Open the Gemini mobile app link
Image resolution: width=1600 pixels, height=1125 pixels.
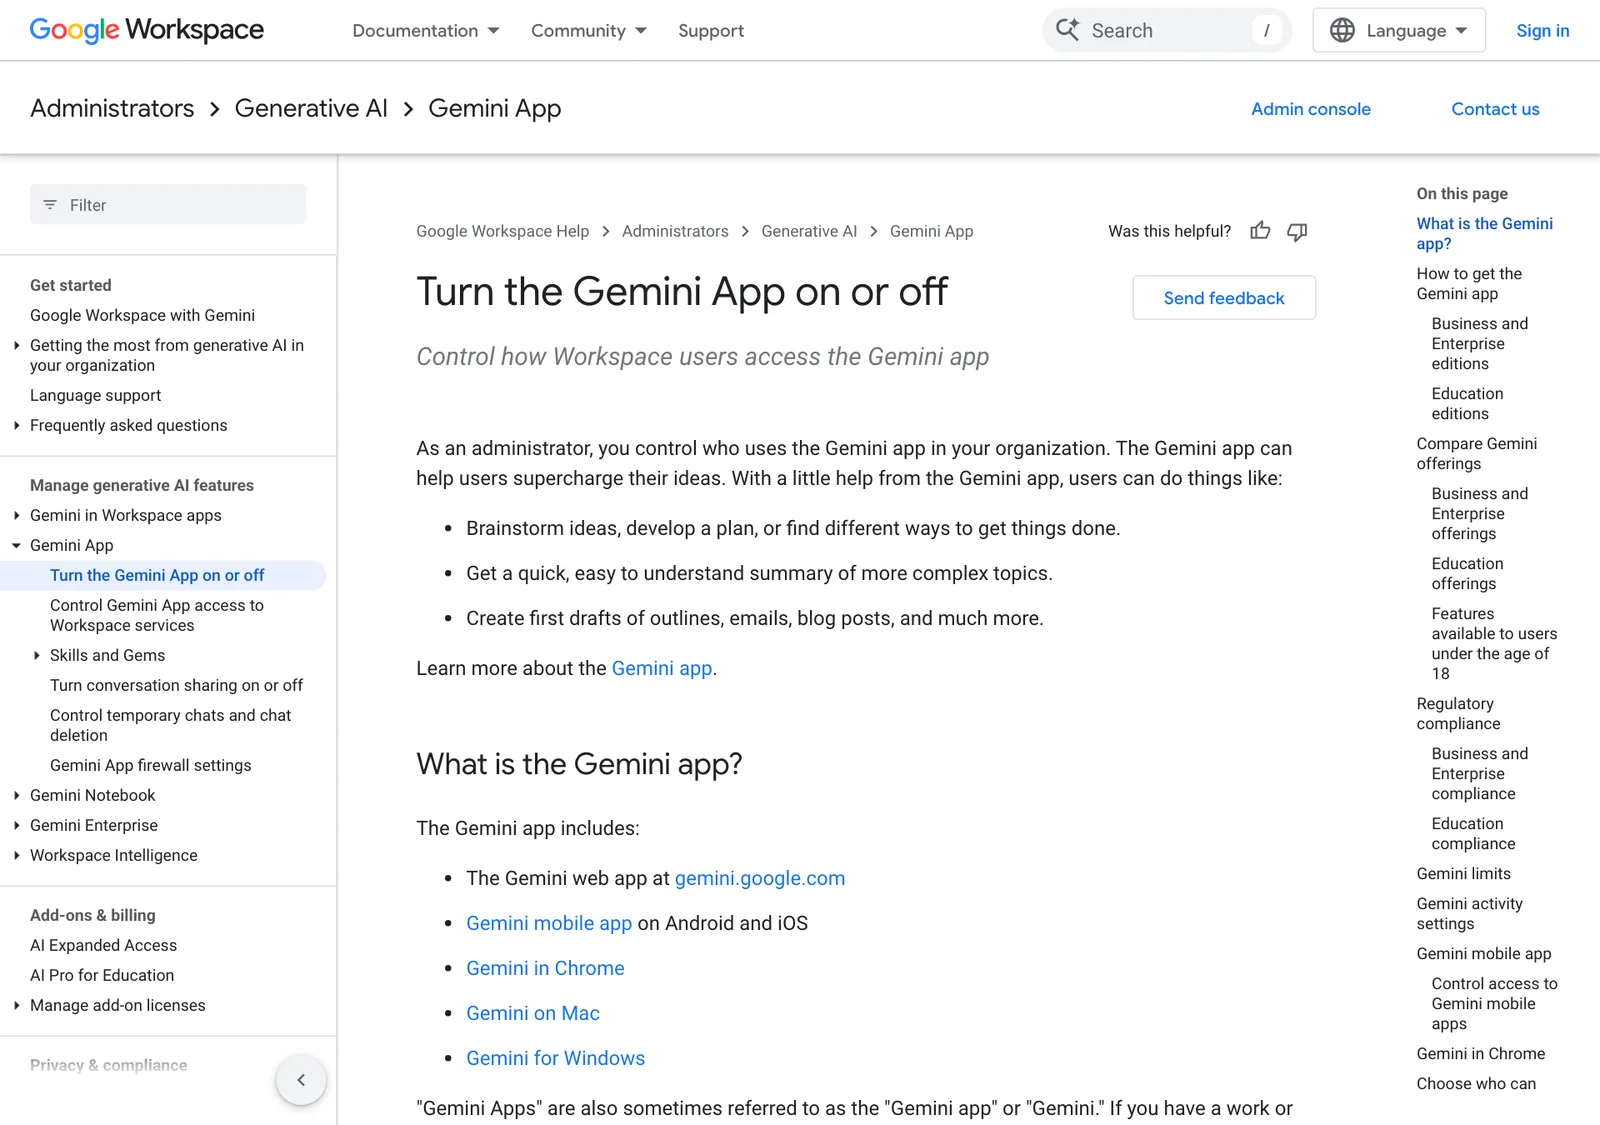point(549,923)
